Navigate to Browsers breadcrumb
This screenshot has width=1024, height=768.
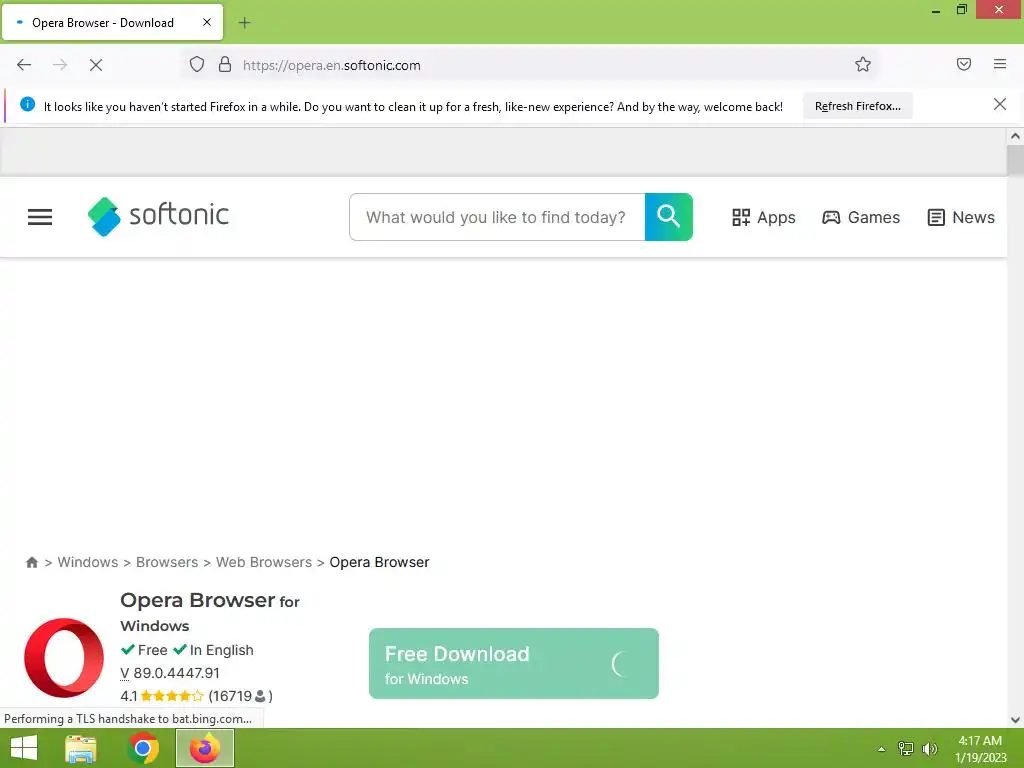coord(167,562)
